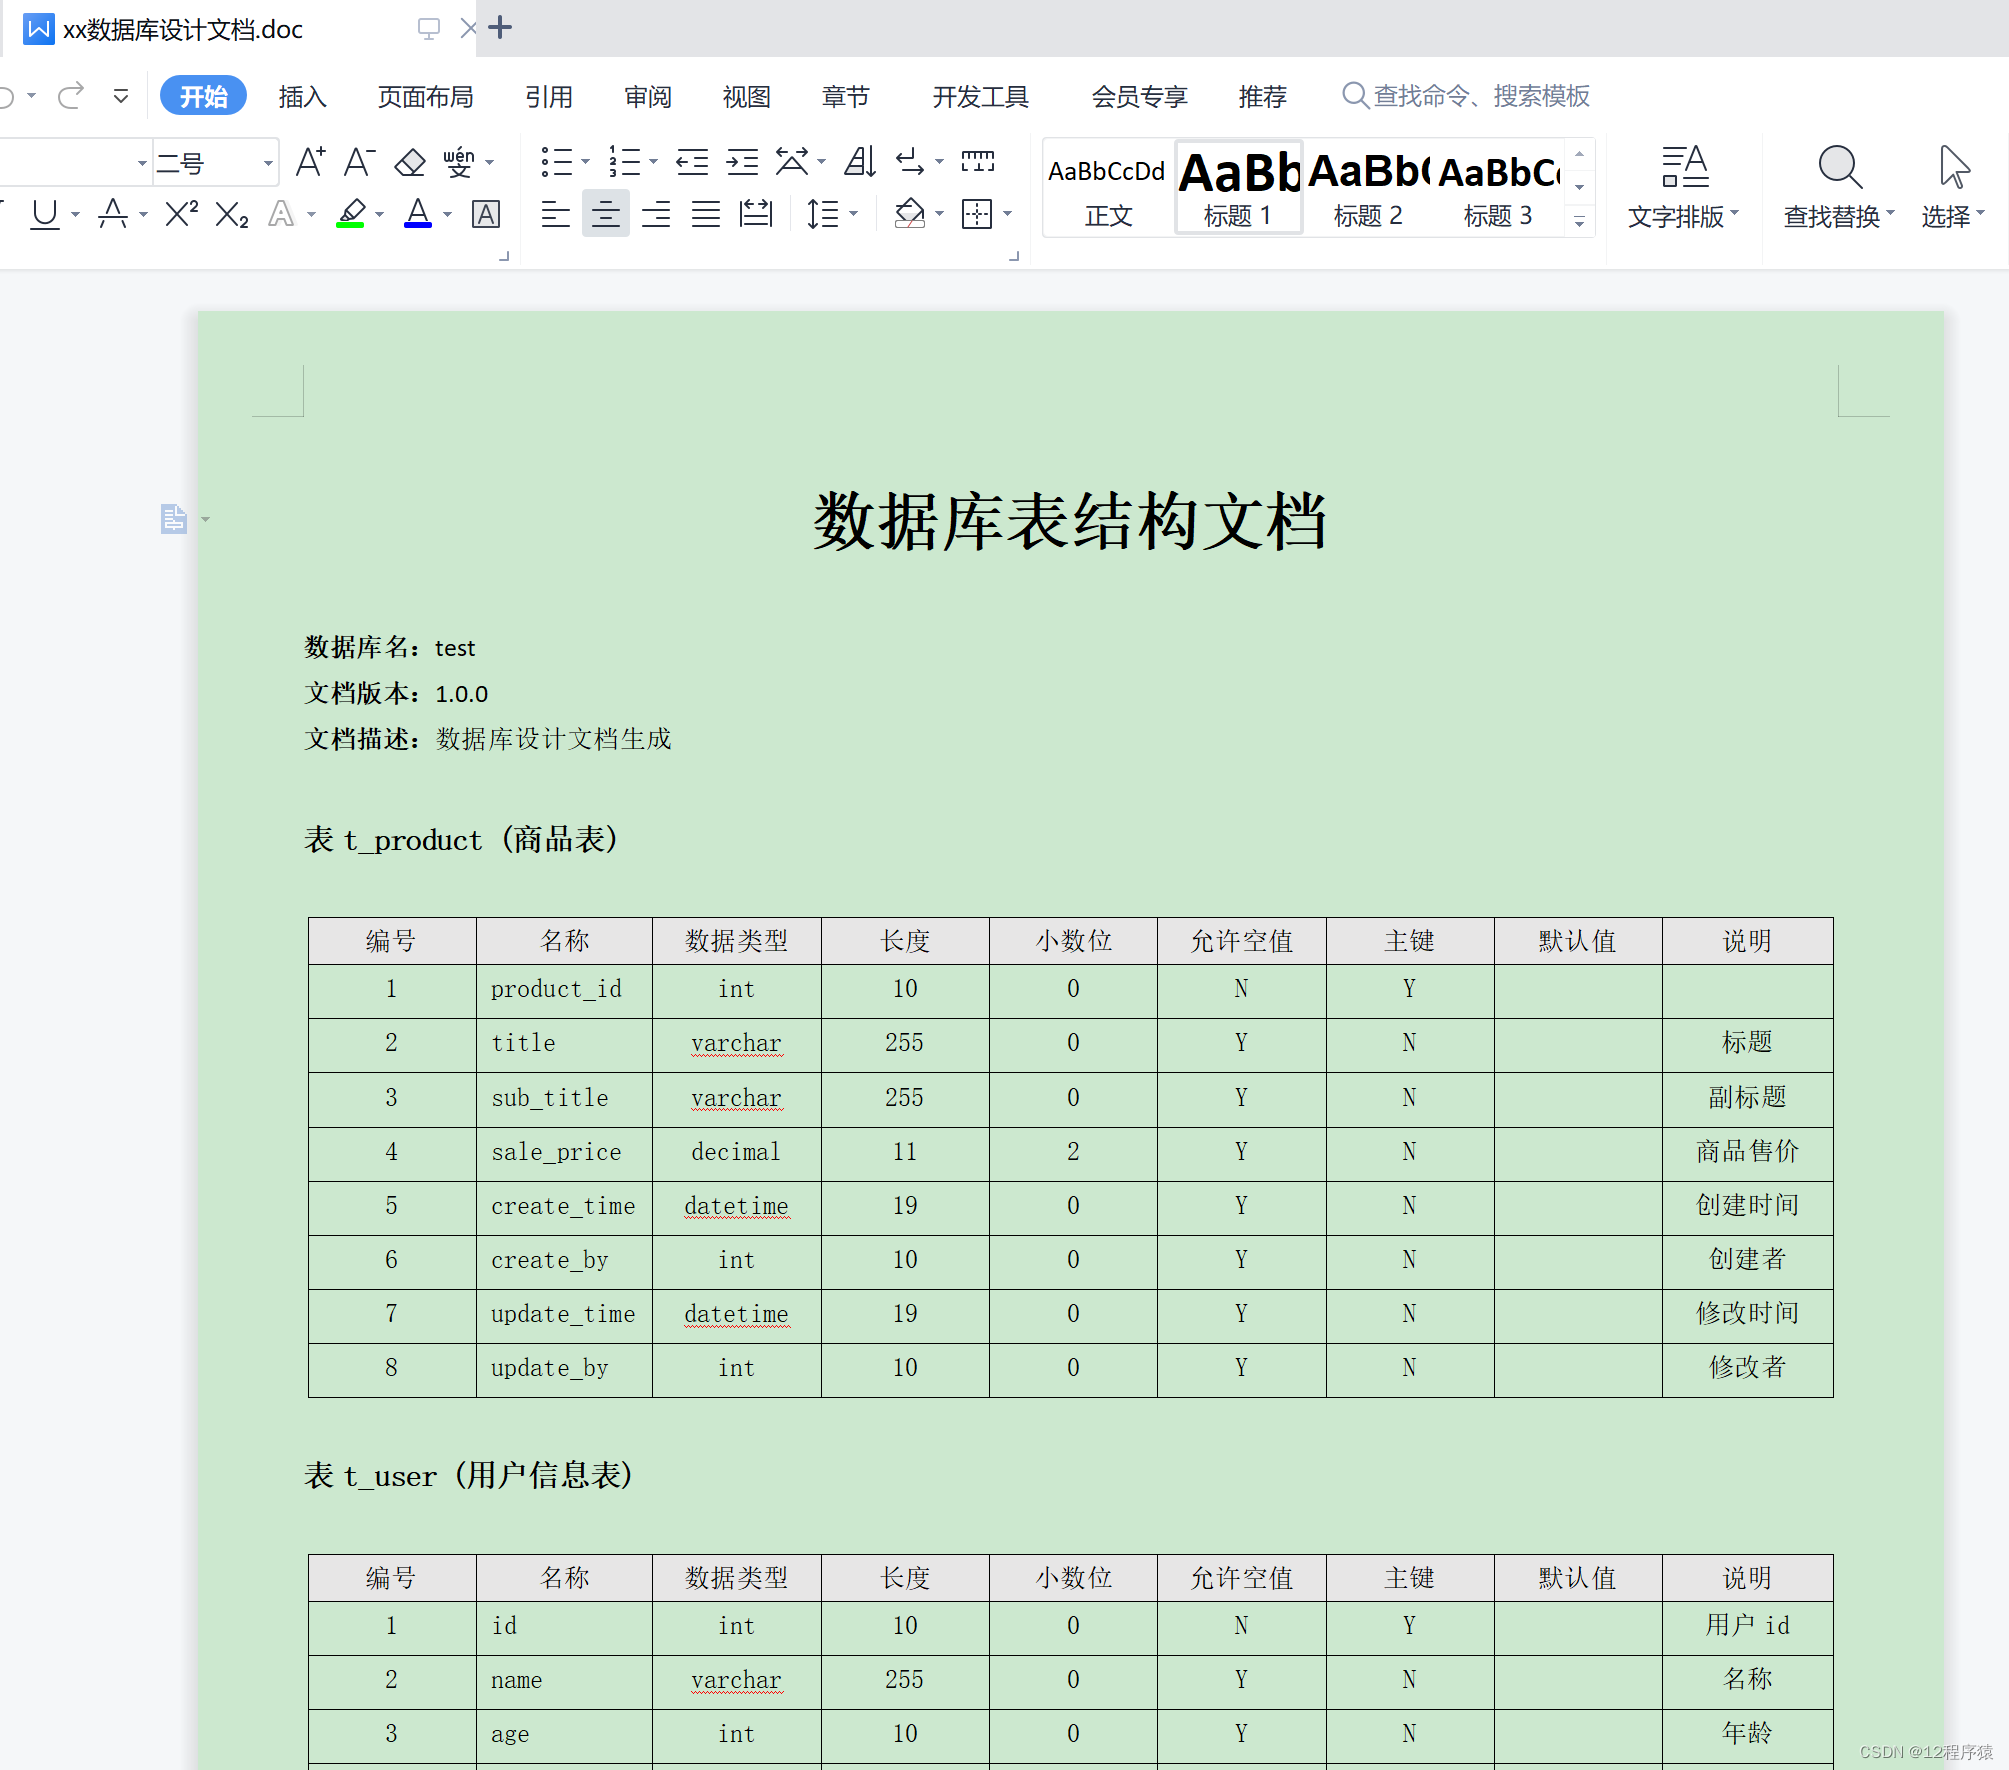The image size is (2009, 1770).
Task: Switch to the 插入 ribbon tab
Action: click(302, 97)
